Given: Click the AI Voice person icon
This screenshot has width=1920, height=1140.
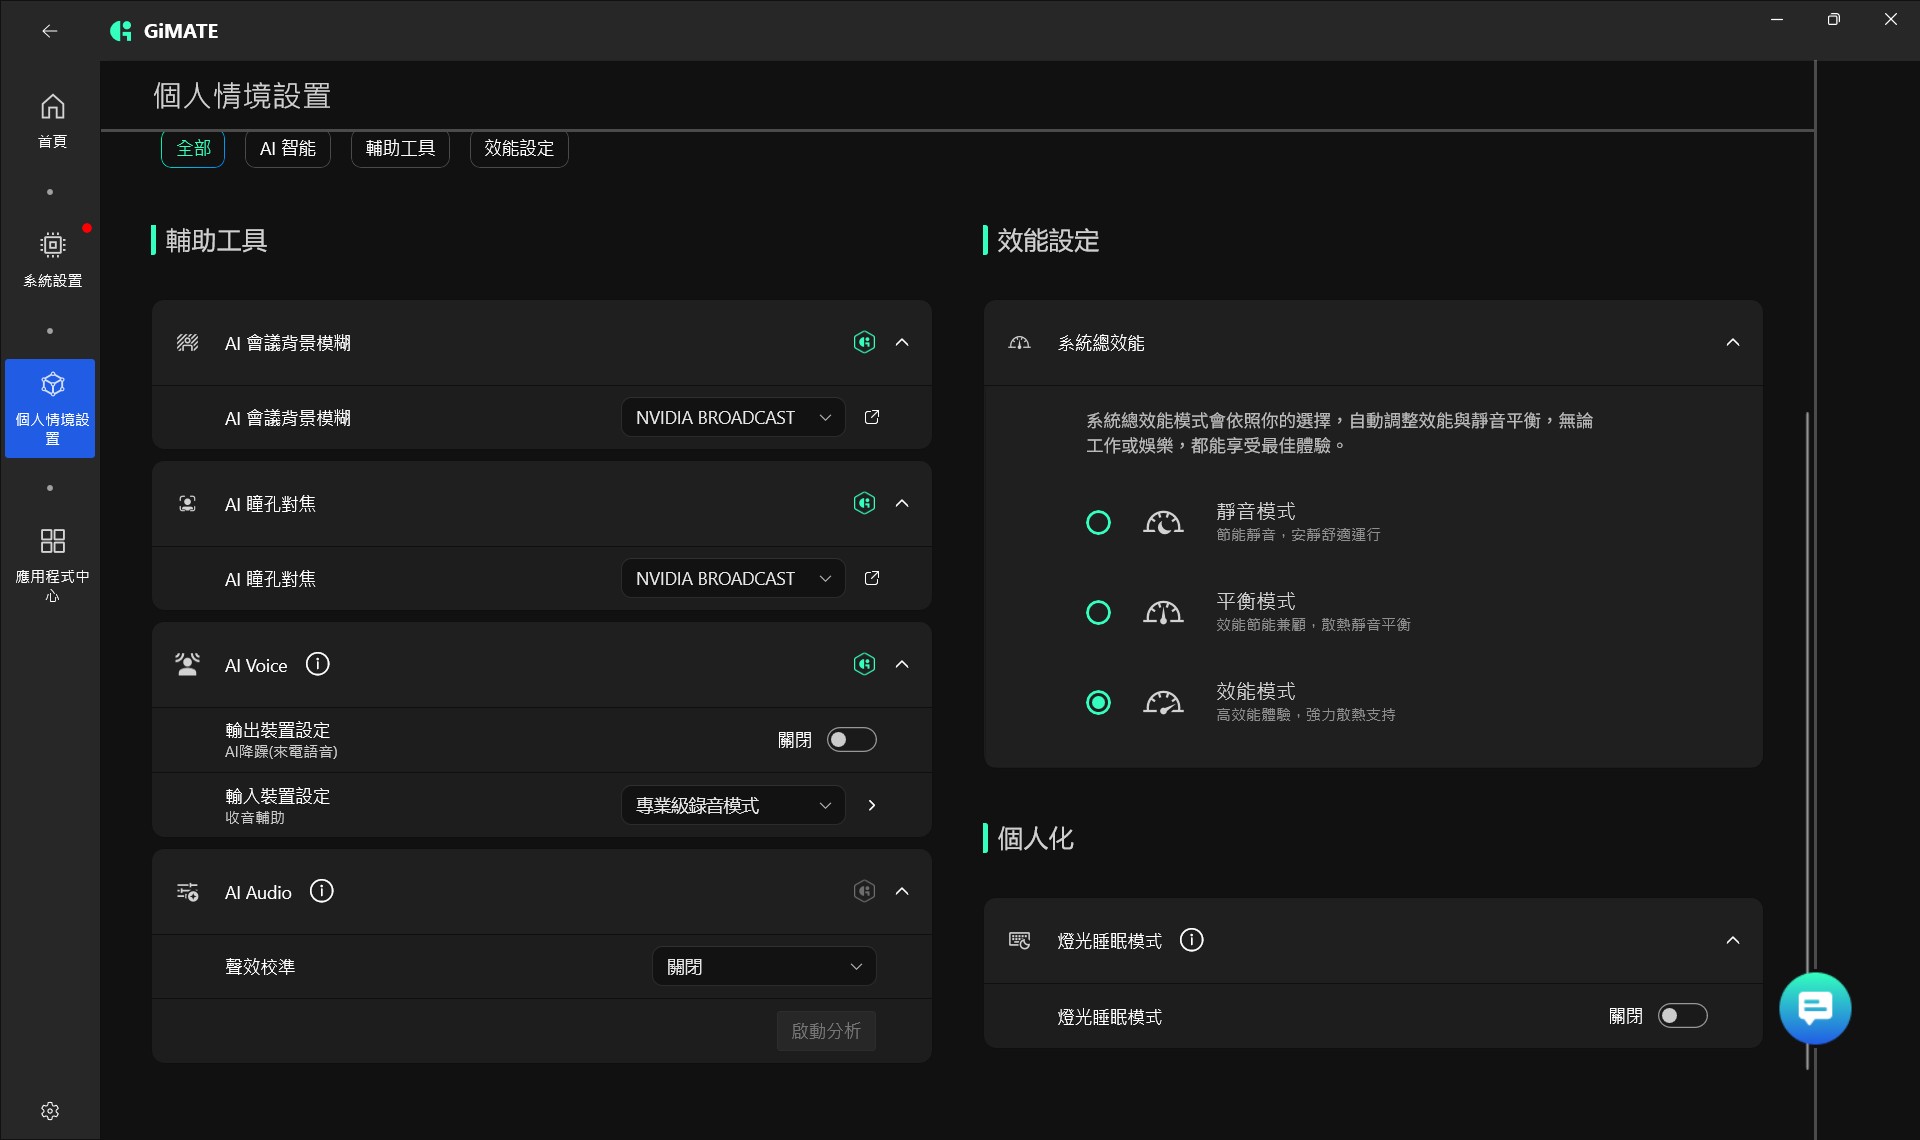Looking at the screenshot, I should click(x=187, y=664).
